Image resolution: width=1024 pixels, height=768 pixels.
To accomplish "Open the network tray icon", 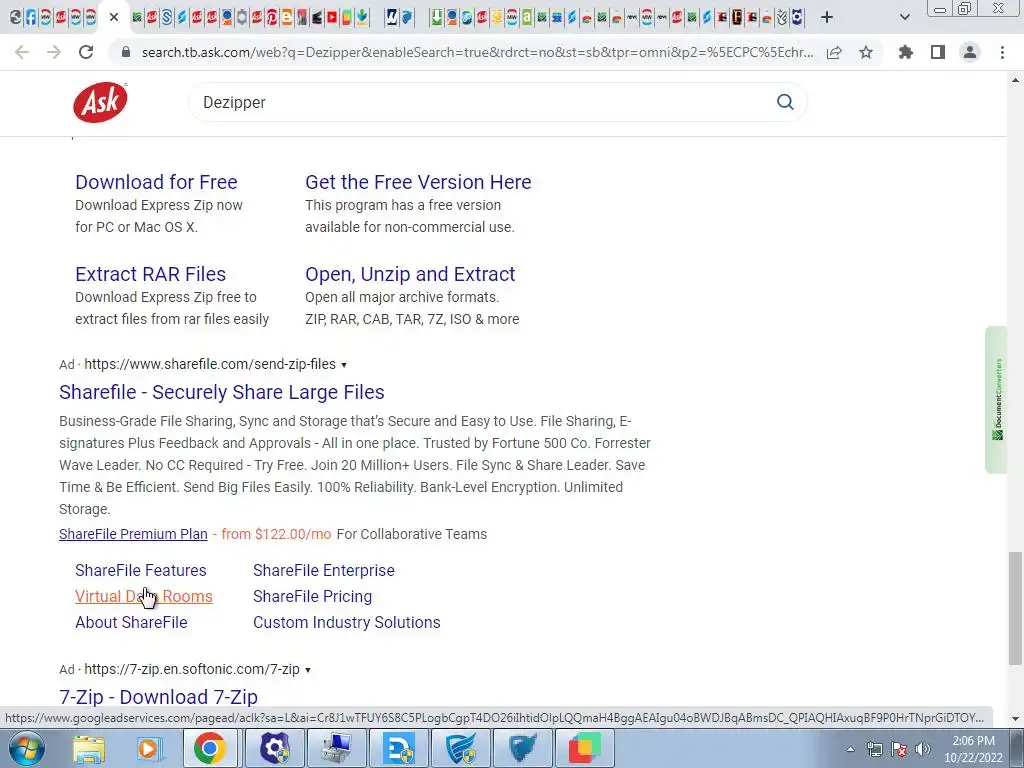I will [874, 749].
